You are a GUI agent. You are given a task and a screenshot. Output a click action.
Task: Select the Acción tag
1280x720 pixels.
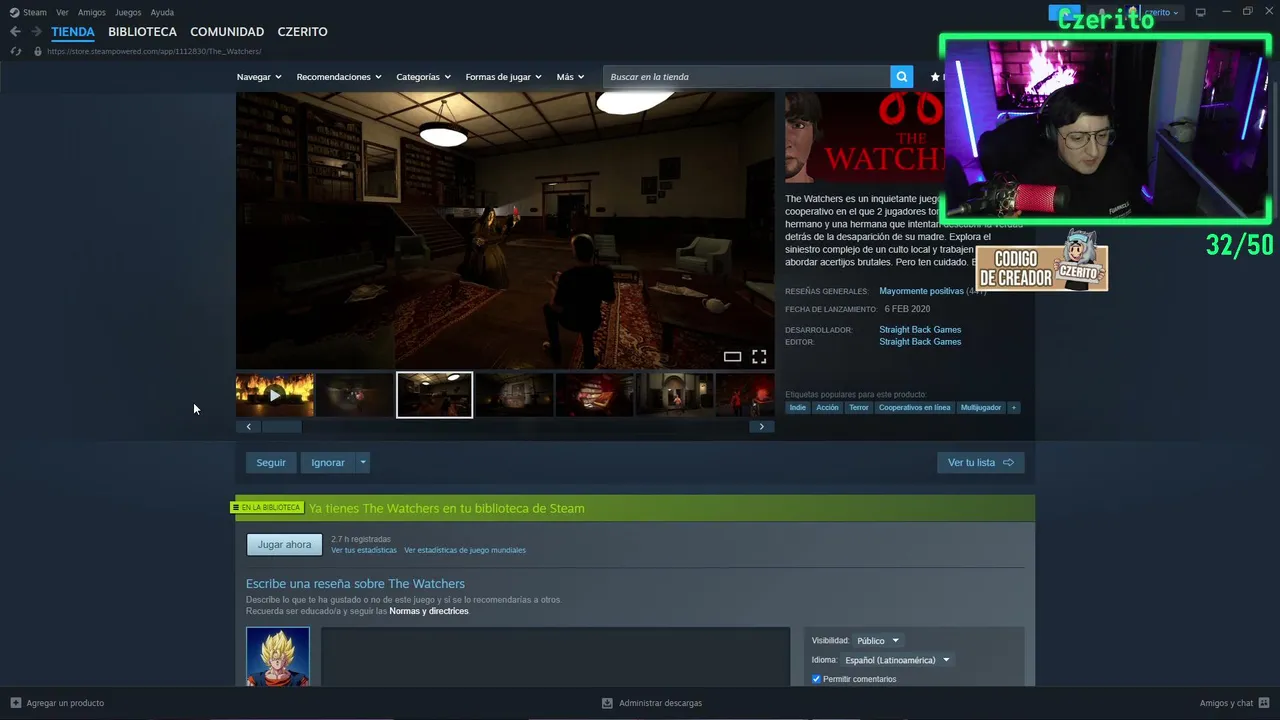coord(827,408)
